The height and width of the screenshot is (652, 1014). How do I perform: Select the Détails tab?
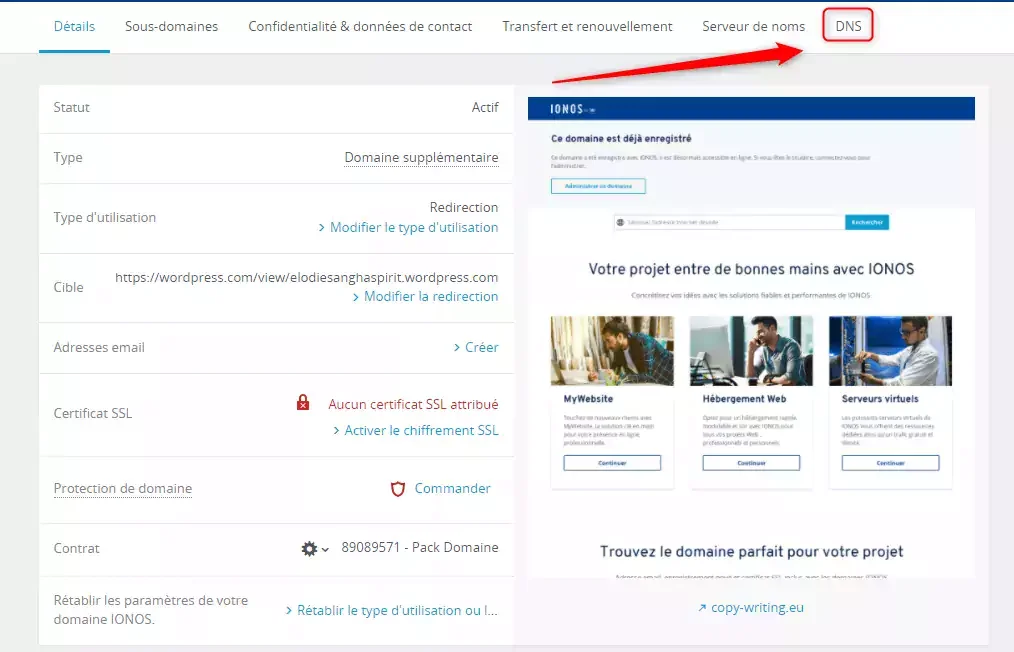74,27
